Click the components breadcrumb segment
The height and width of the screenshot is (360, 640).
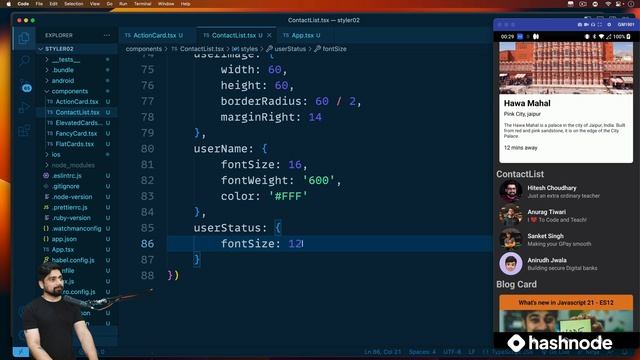144,49
